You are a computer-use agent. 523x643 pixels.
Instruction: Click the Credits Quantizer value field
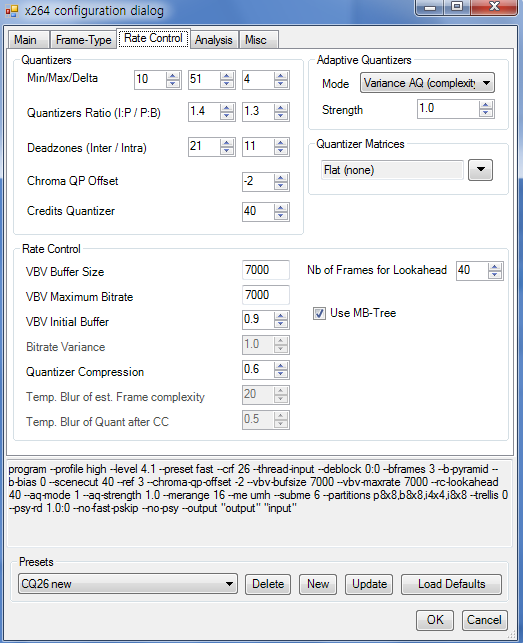point(258,212)
